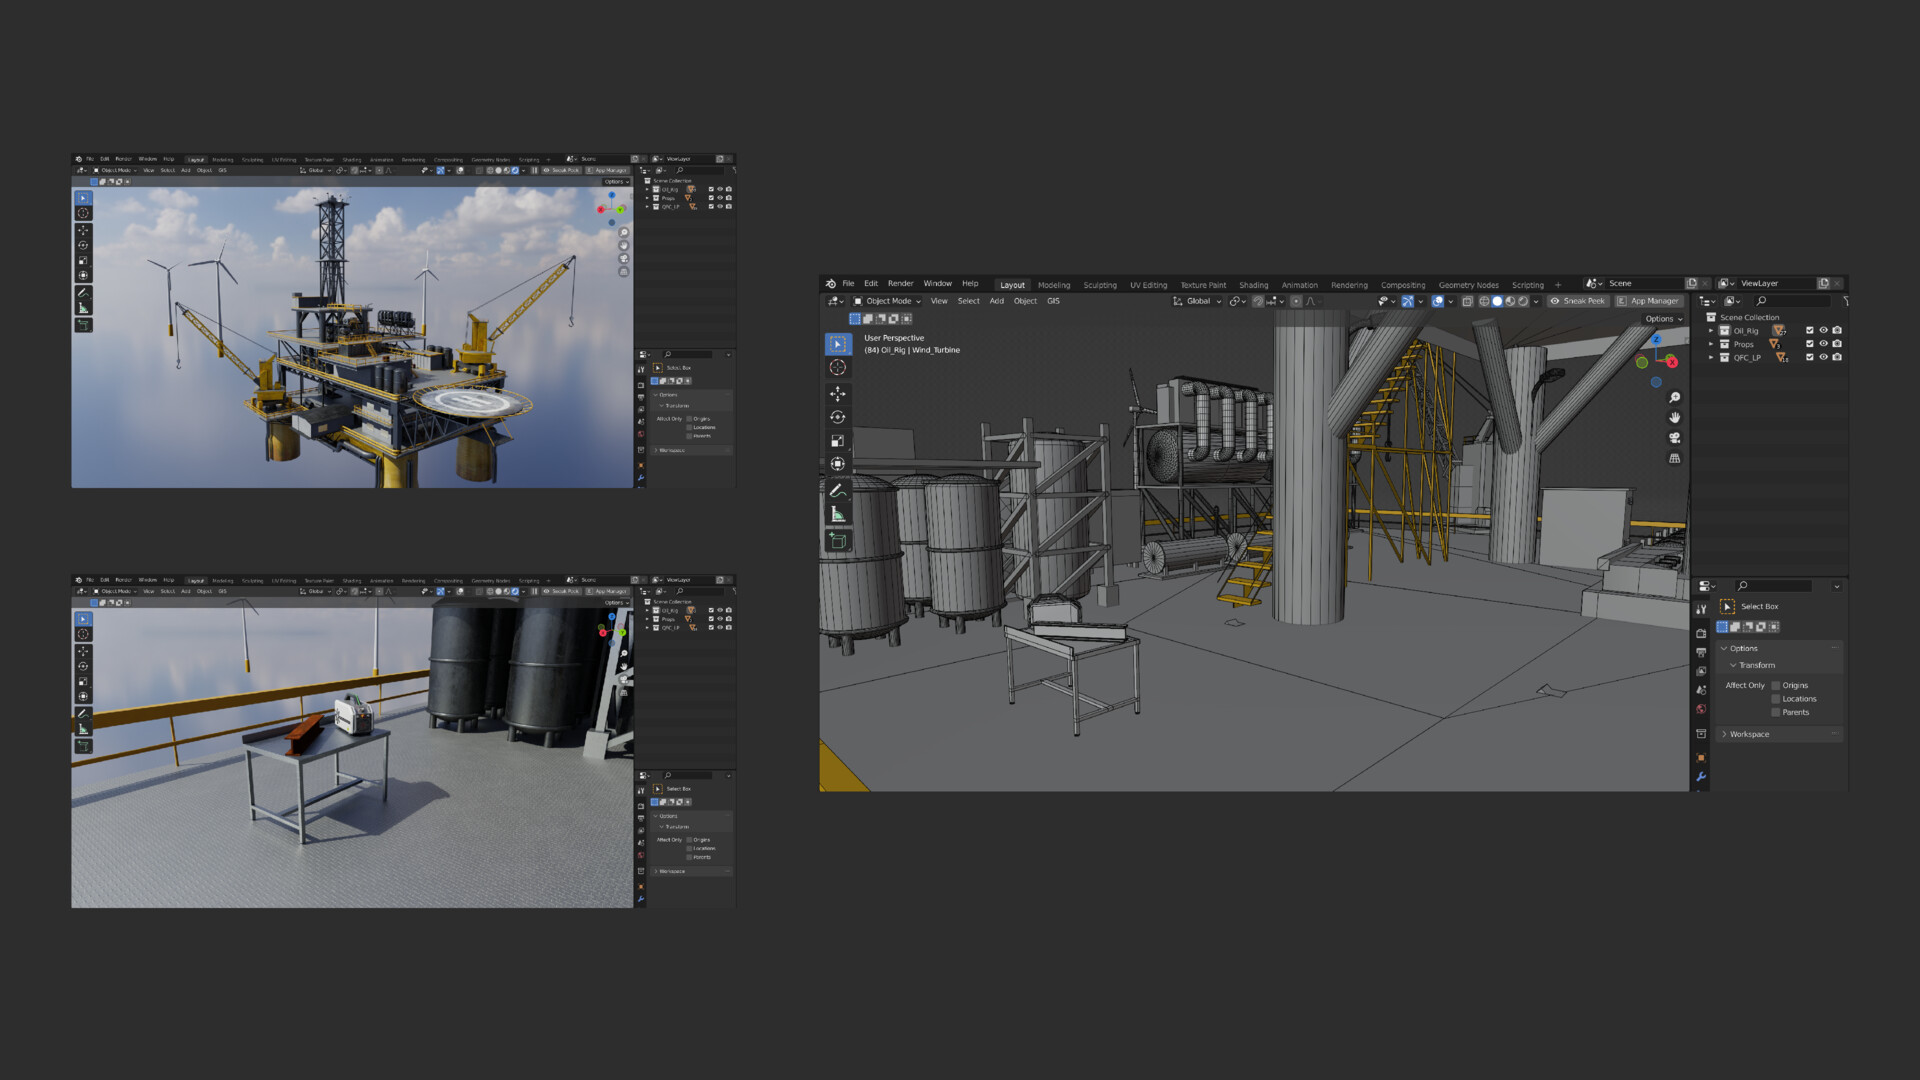Open the Object Mode dropdown in large window
1920x1080 pixels.
(x=887, y=301)
